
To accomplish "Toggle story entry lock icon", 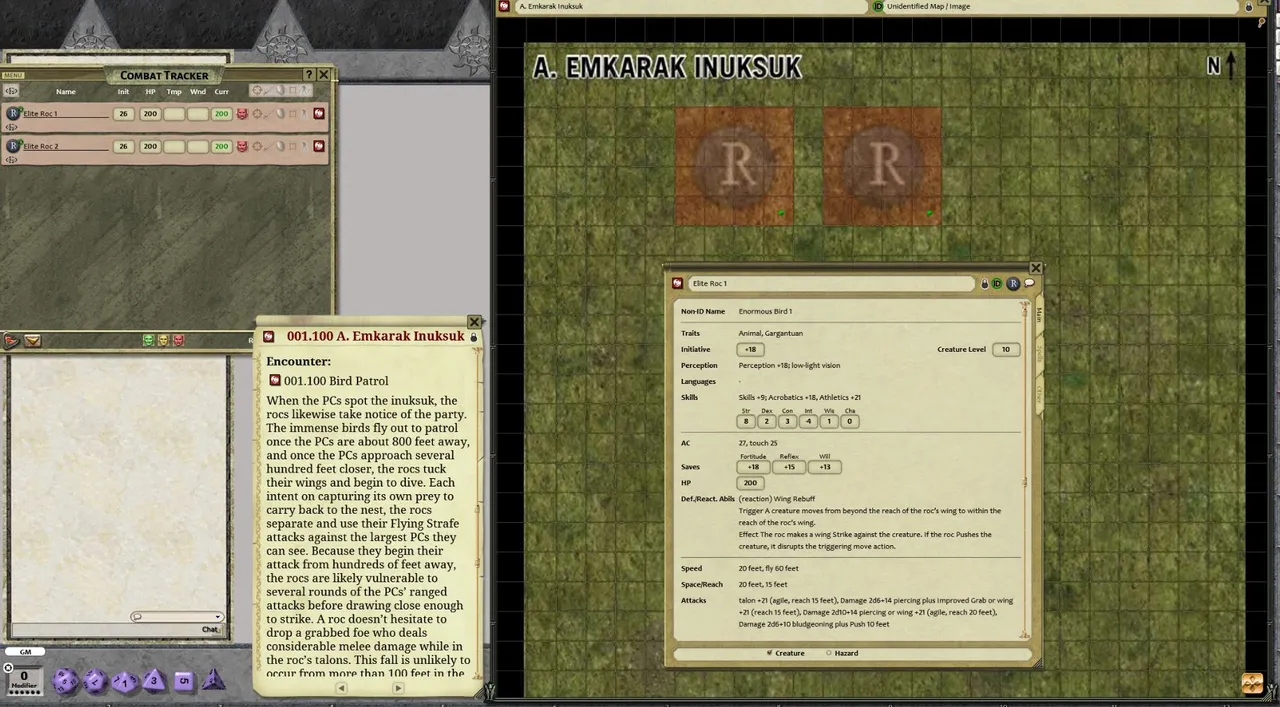I will pyautogui.click(x=474, y=337).
